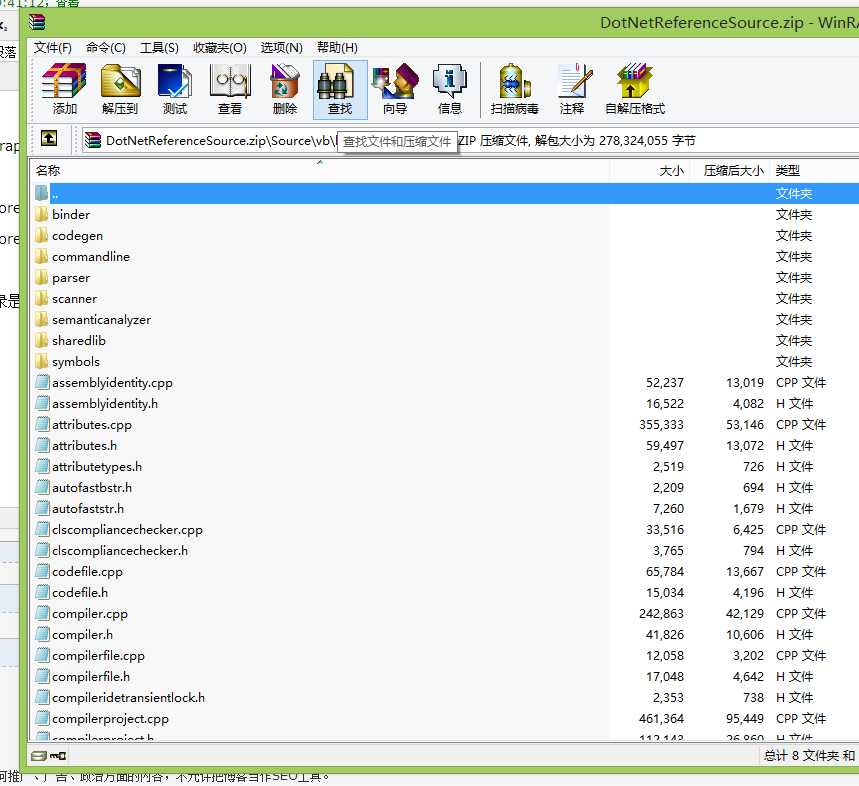859x786 pixels.
Task: Click the 扫描病毒 (Virus Scan) icon
Action: [x=515, y=89]
